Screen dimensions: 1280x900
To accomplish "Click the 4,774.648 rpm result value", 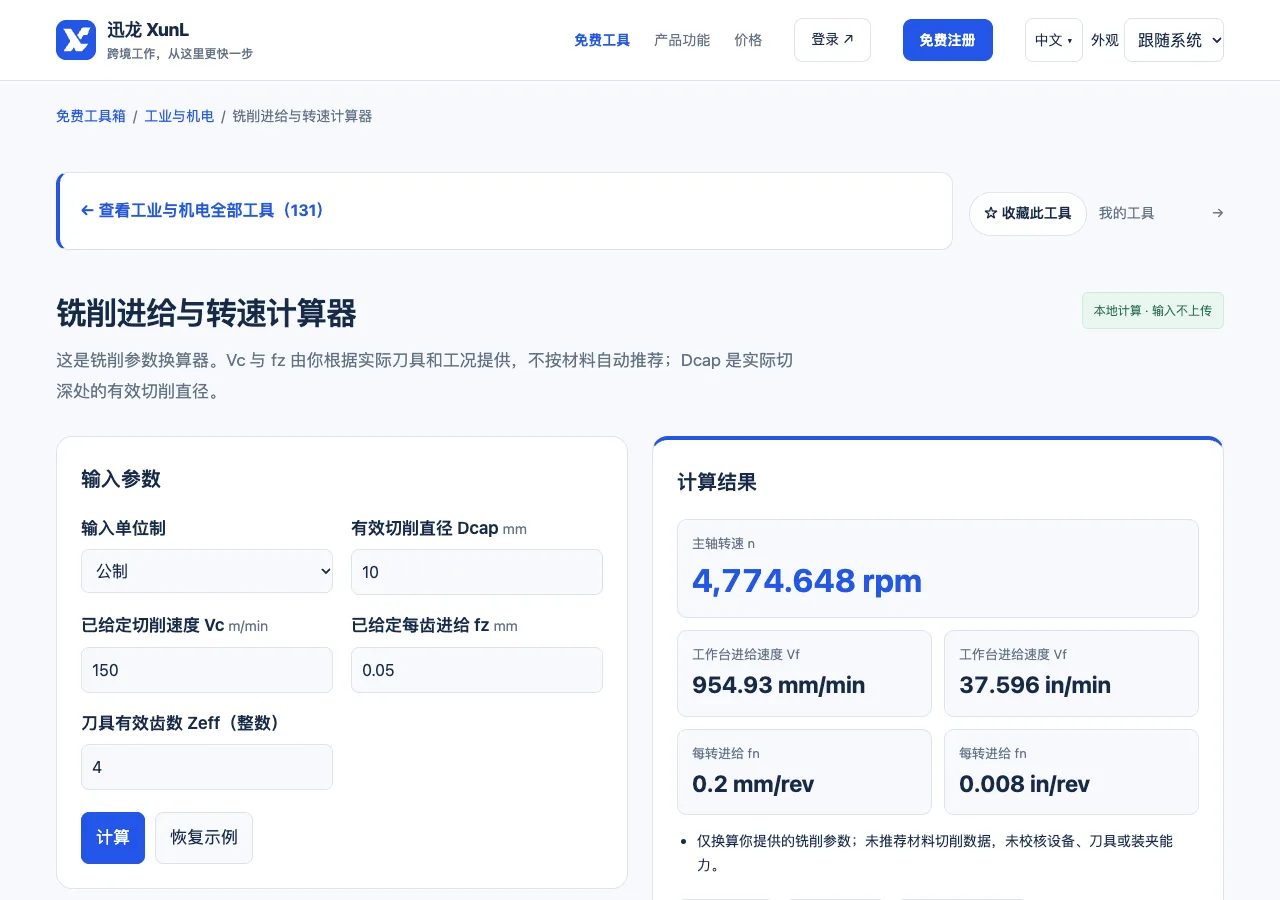I will (x=807, y=581).
